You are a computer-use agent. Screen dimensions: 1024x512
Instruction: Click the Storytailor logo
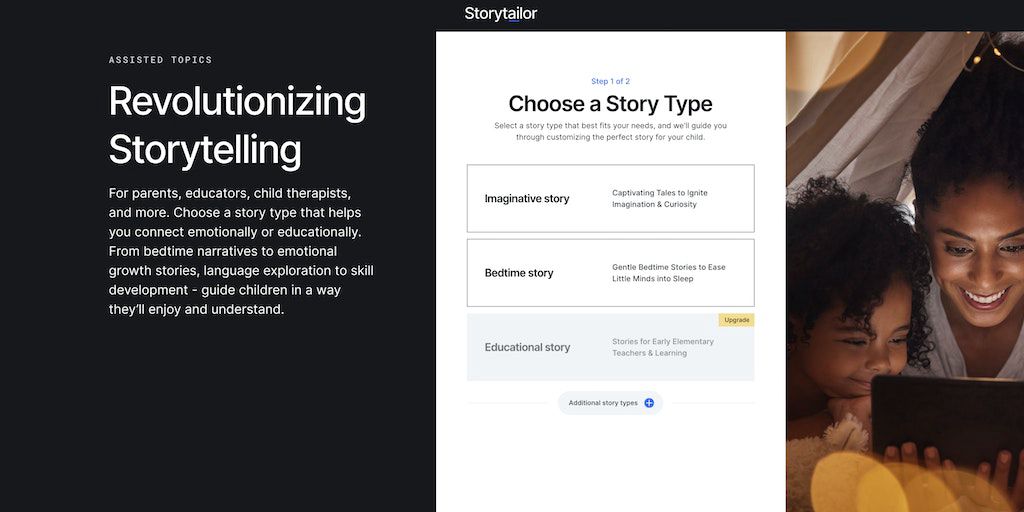(500, 14)
